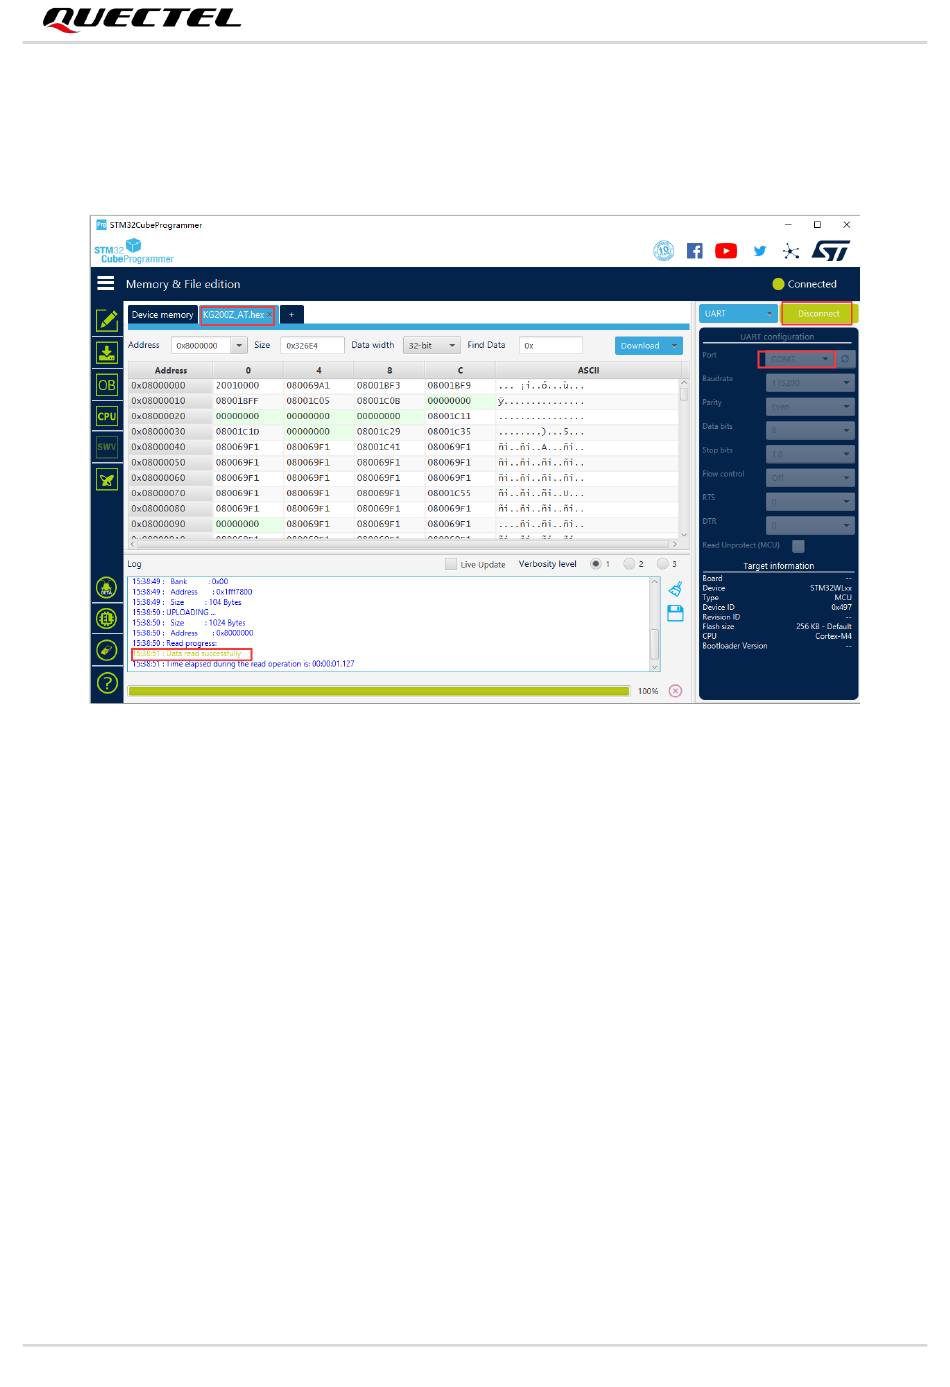Open the SWV viewer panel
The image size is (950, 1387).
(107, 447)
